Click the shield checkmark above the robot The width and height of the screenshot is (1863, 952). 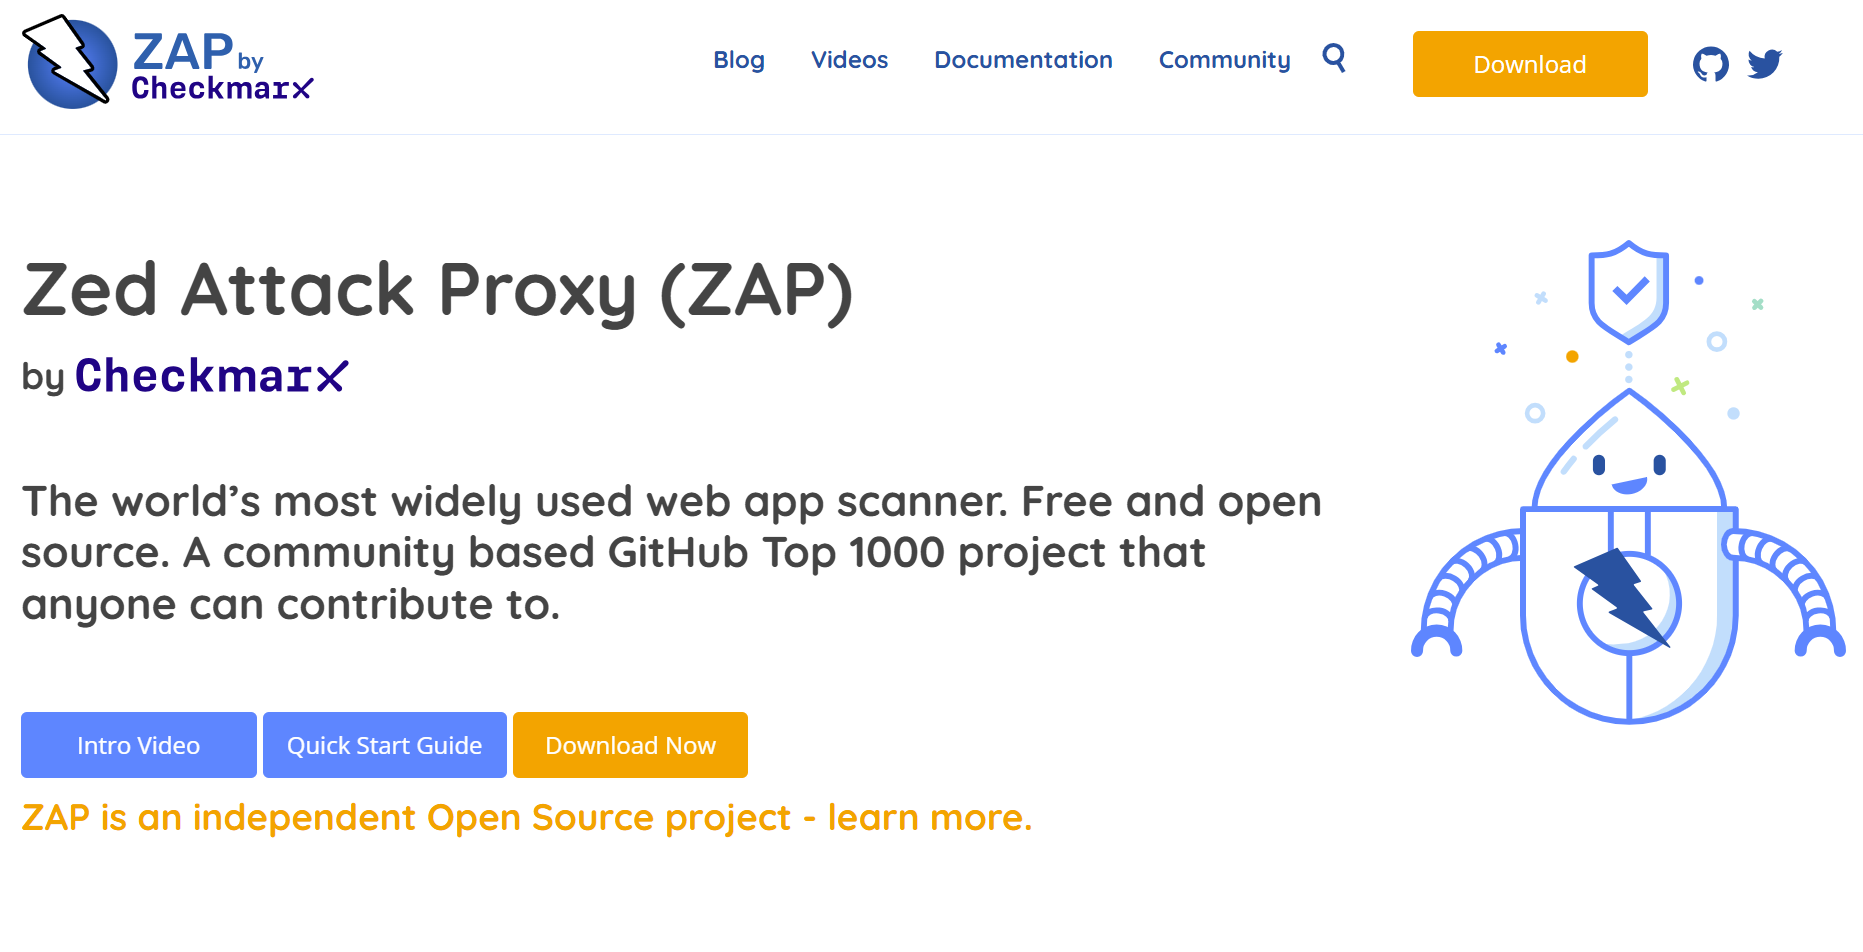tap(1626, 293)
